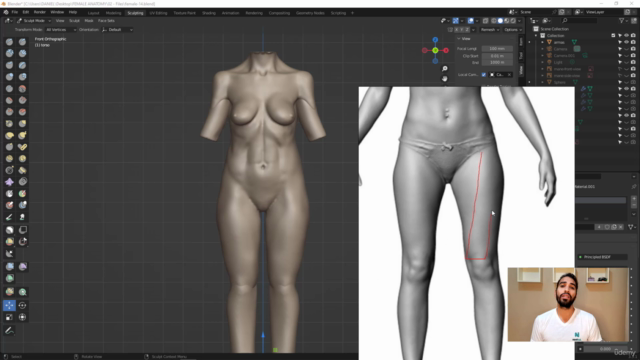Viewport: 640px width, 360px height.
Task: Adjust the clip End value
Action: pyautogui.click(x=497, y=62)
